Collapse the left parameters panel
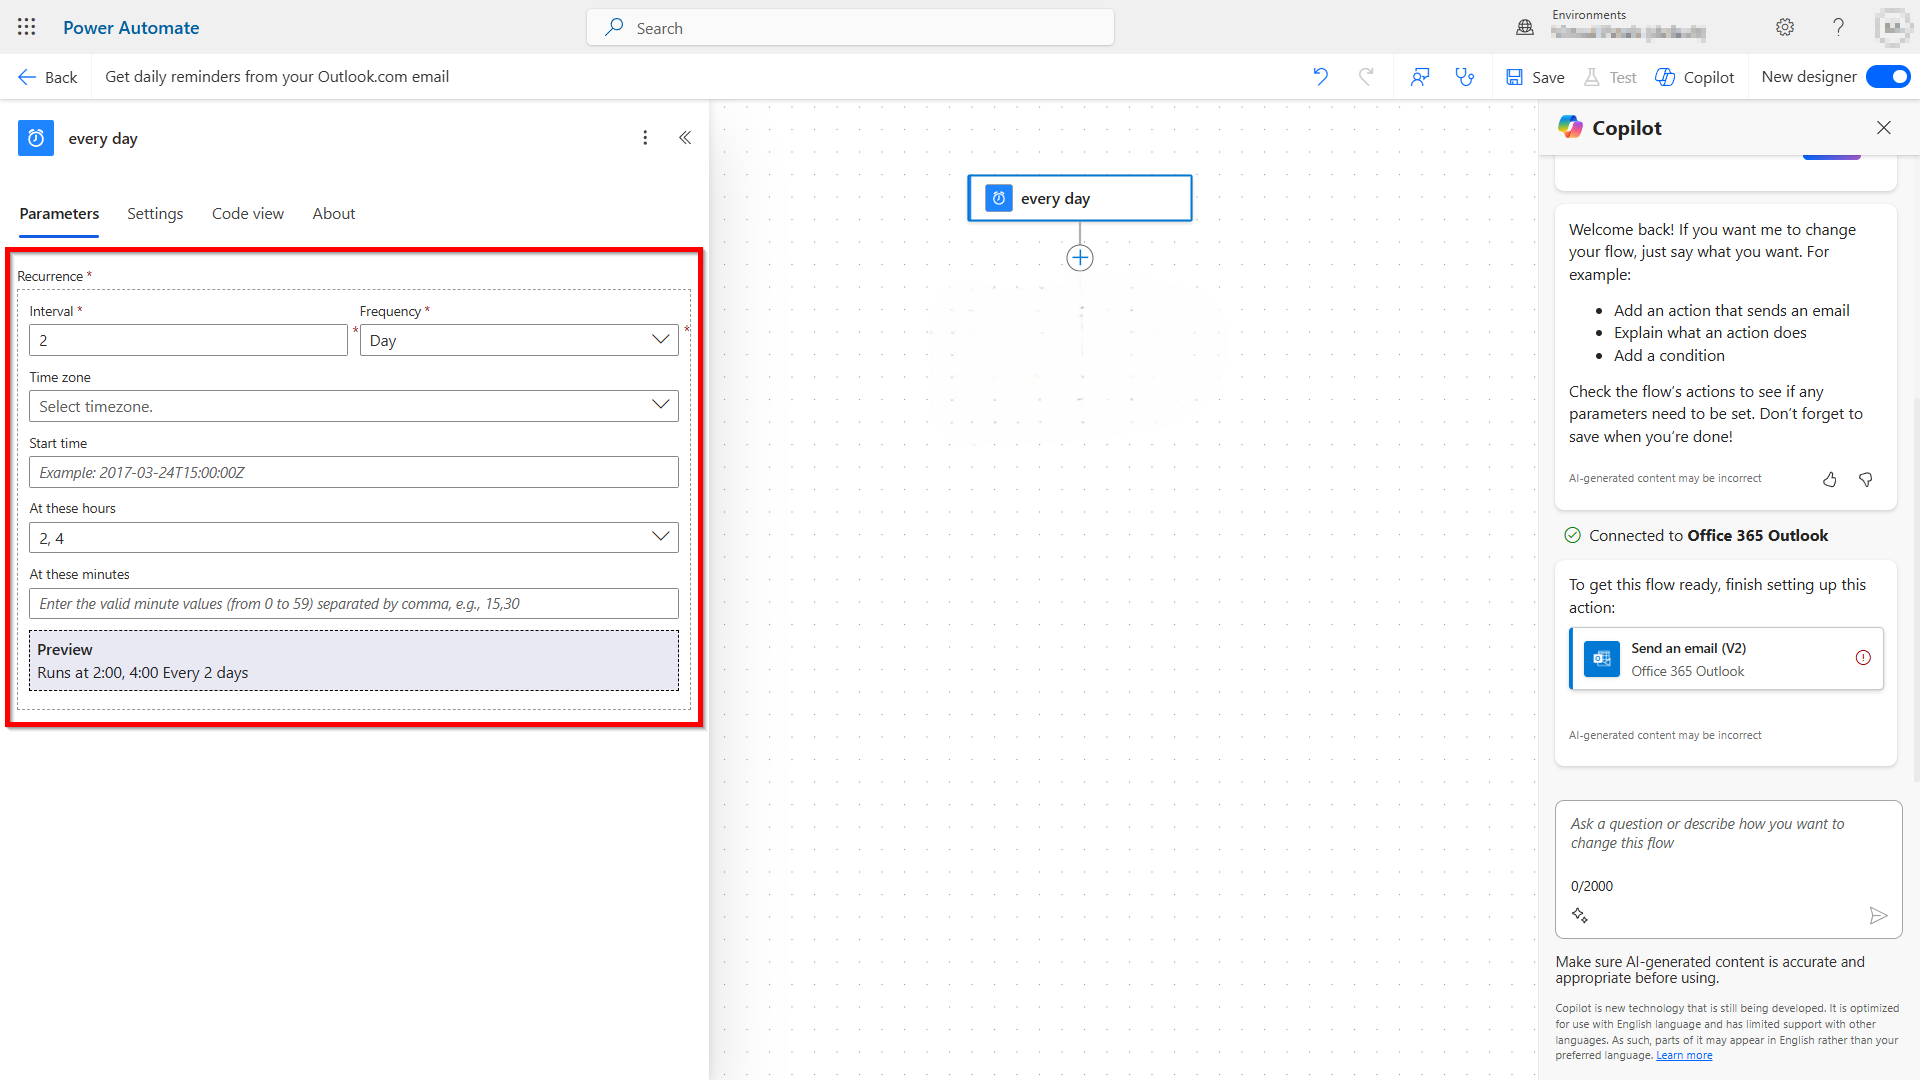The height and width of the screenshot is (1080, 1920). point(685,138)
